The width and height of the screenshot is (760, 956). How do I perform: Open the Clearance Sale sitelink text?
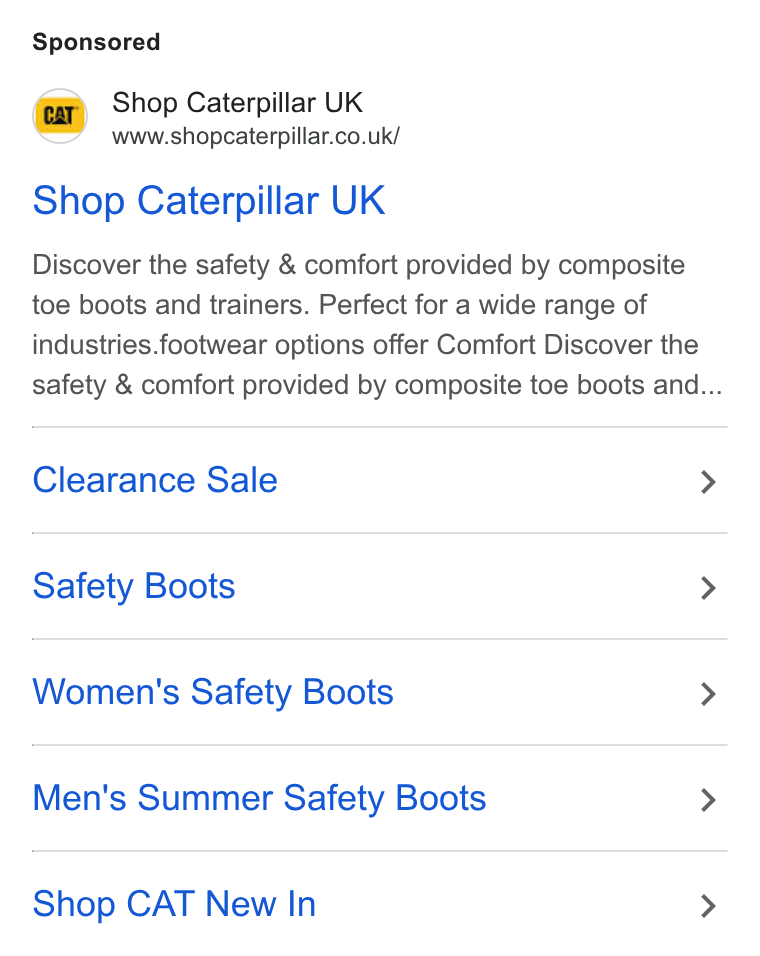pyautogui.click(x=155, y=480)
